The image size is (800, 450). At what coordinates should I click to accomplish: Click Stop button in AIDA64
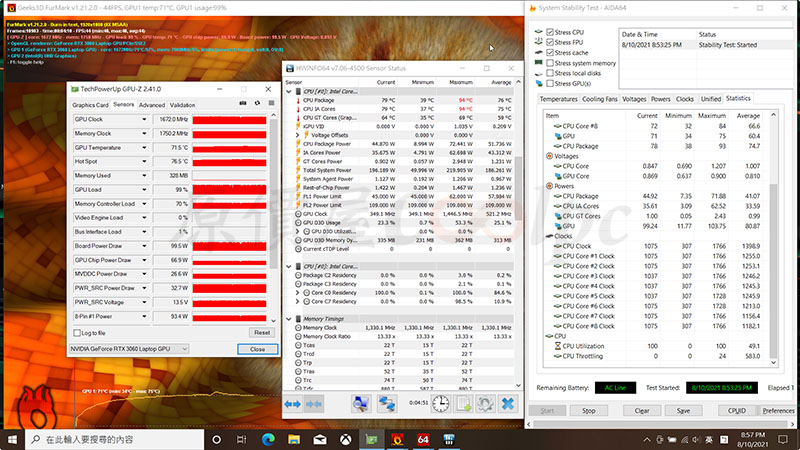pyautogui.click(x=589, y=411)
